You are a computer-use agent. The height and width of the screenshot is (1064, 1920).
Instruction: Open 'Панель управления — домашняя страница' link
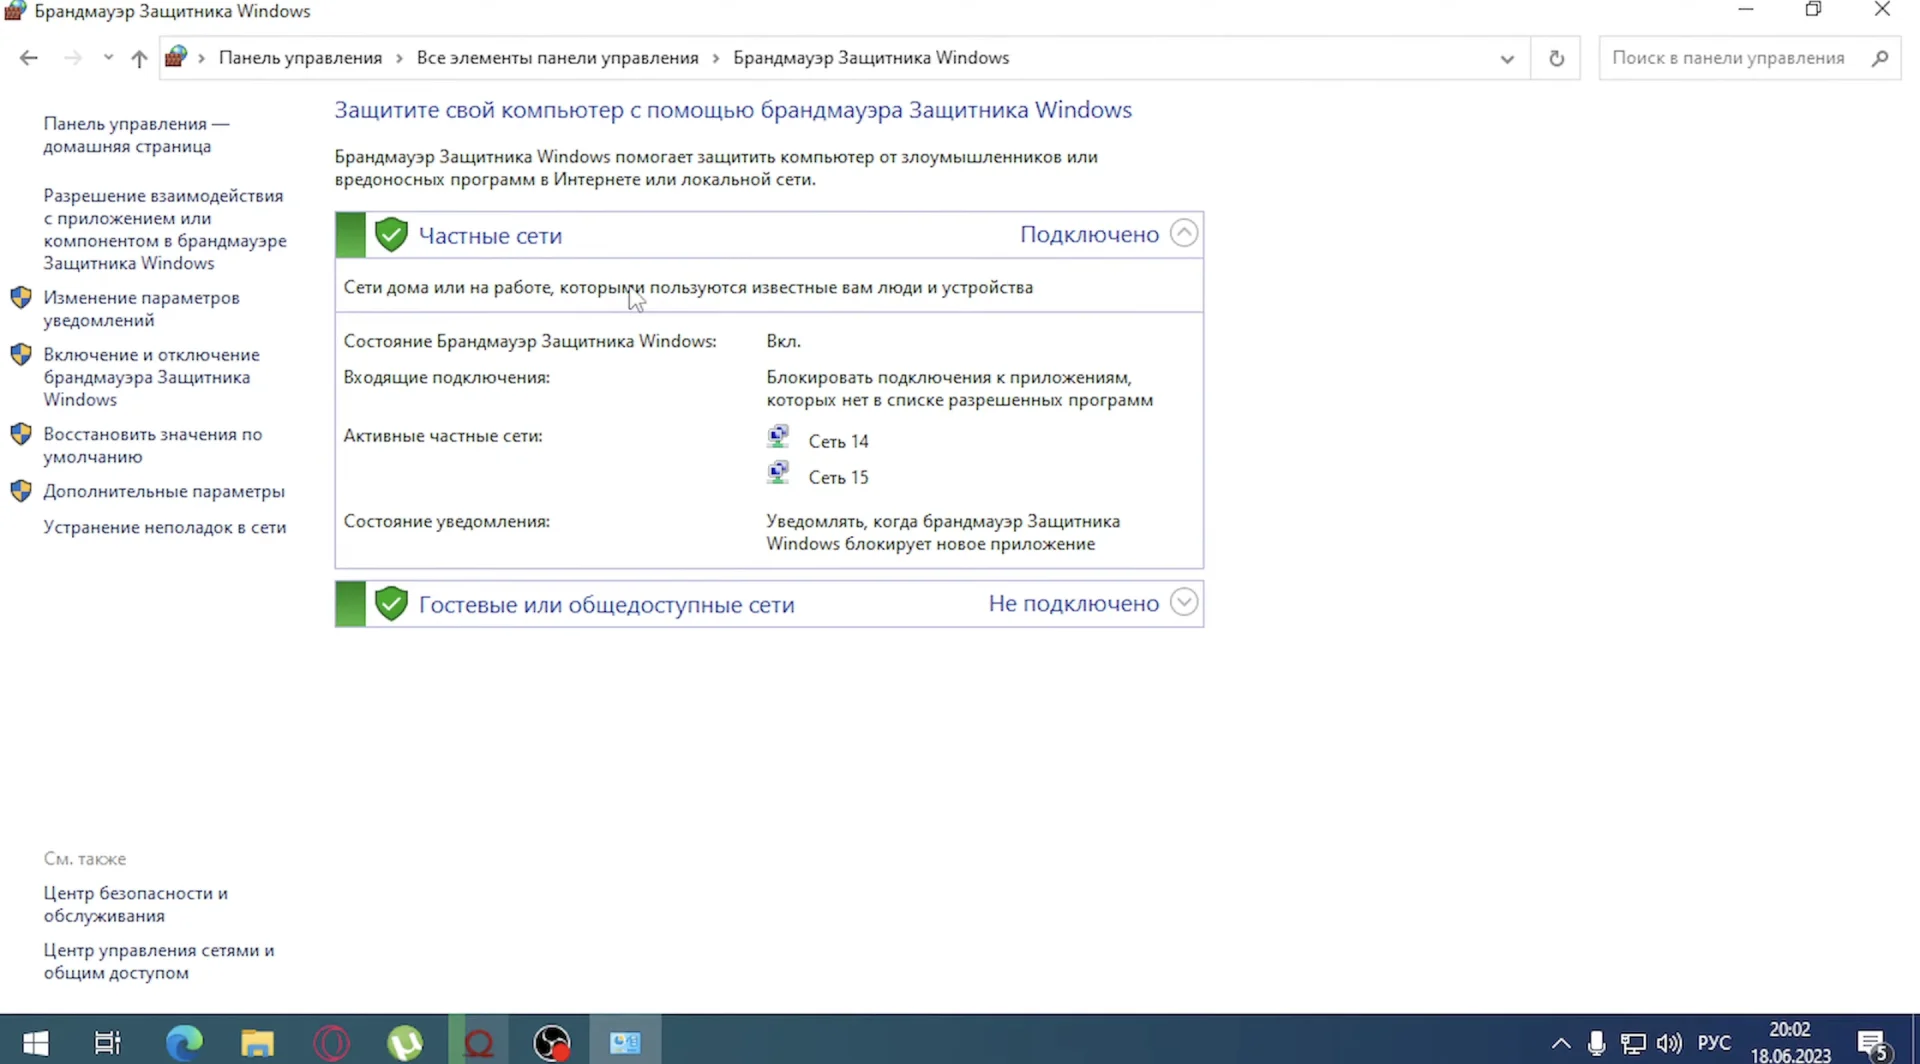click(136, 135)
